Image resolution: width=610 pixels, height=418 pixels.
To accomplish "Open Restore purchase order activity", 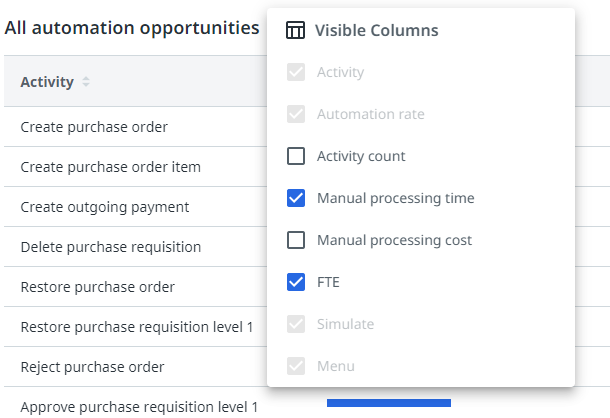I will [97, 287].
